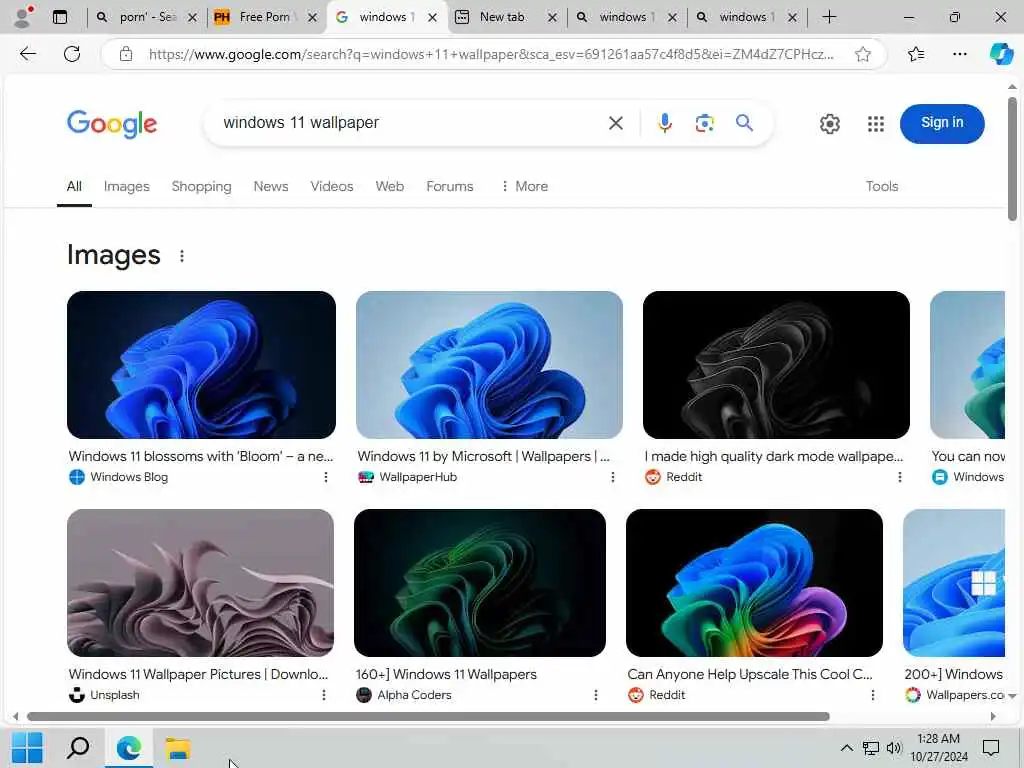The width and height of the screenshot is (1024, 768).
Task: Show hidden system tray icons
Action: (x=846, y=748)
